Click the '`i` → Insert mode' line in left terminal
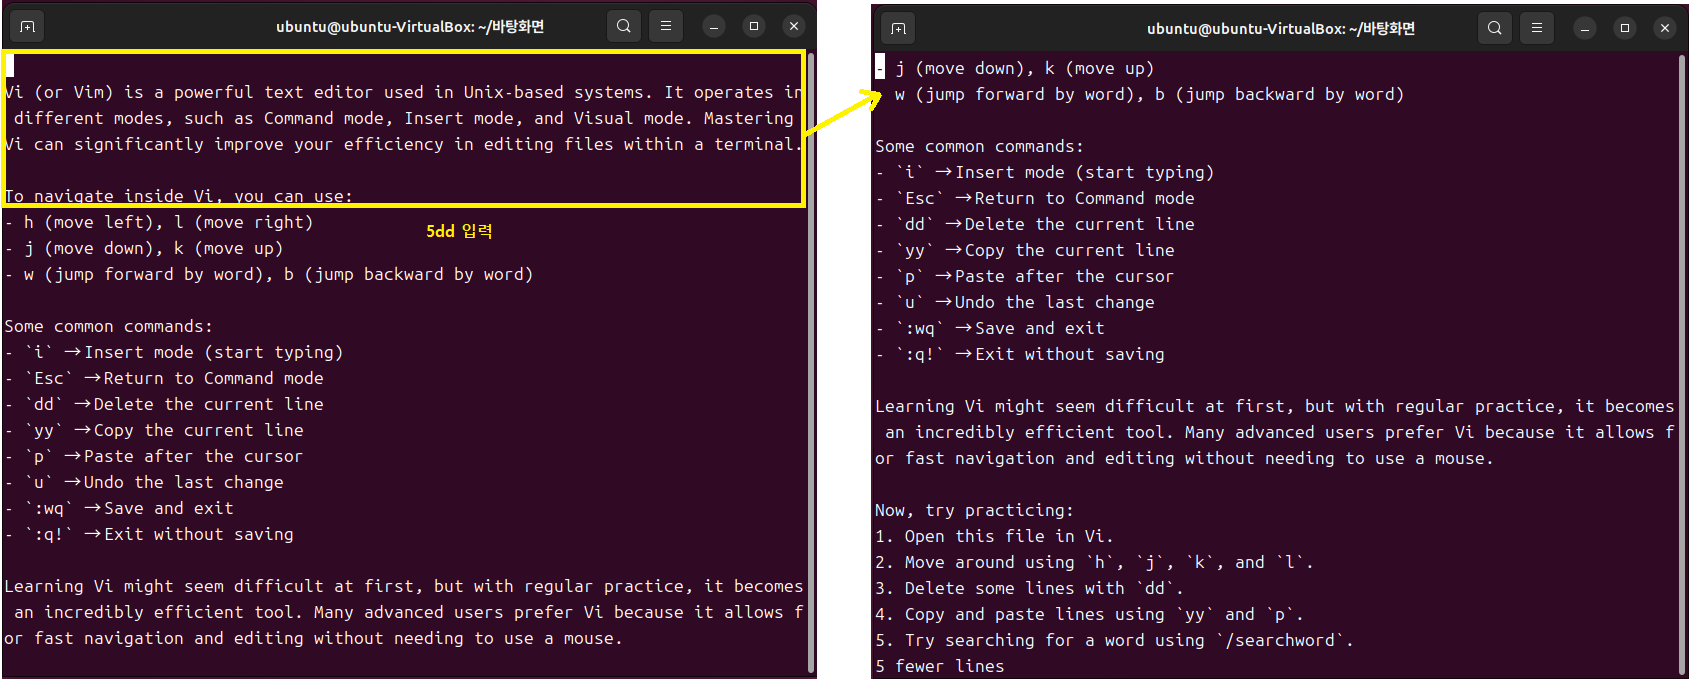Screen dimensions: 1689x679 coord(174,352)
